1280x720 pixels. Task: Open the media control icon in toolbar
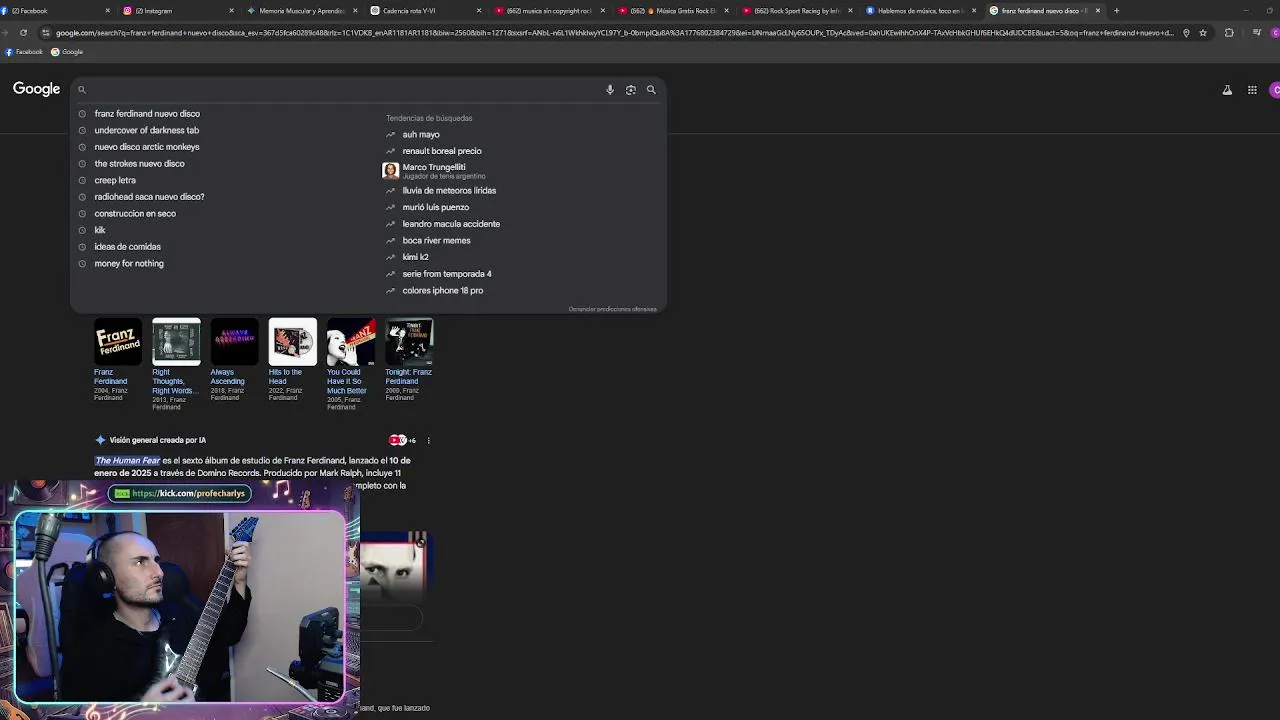click(x=1257, y=33)
